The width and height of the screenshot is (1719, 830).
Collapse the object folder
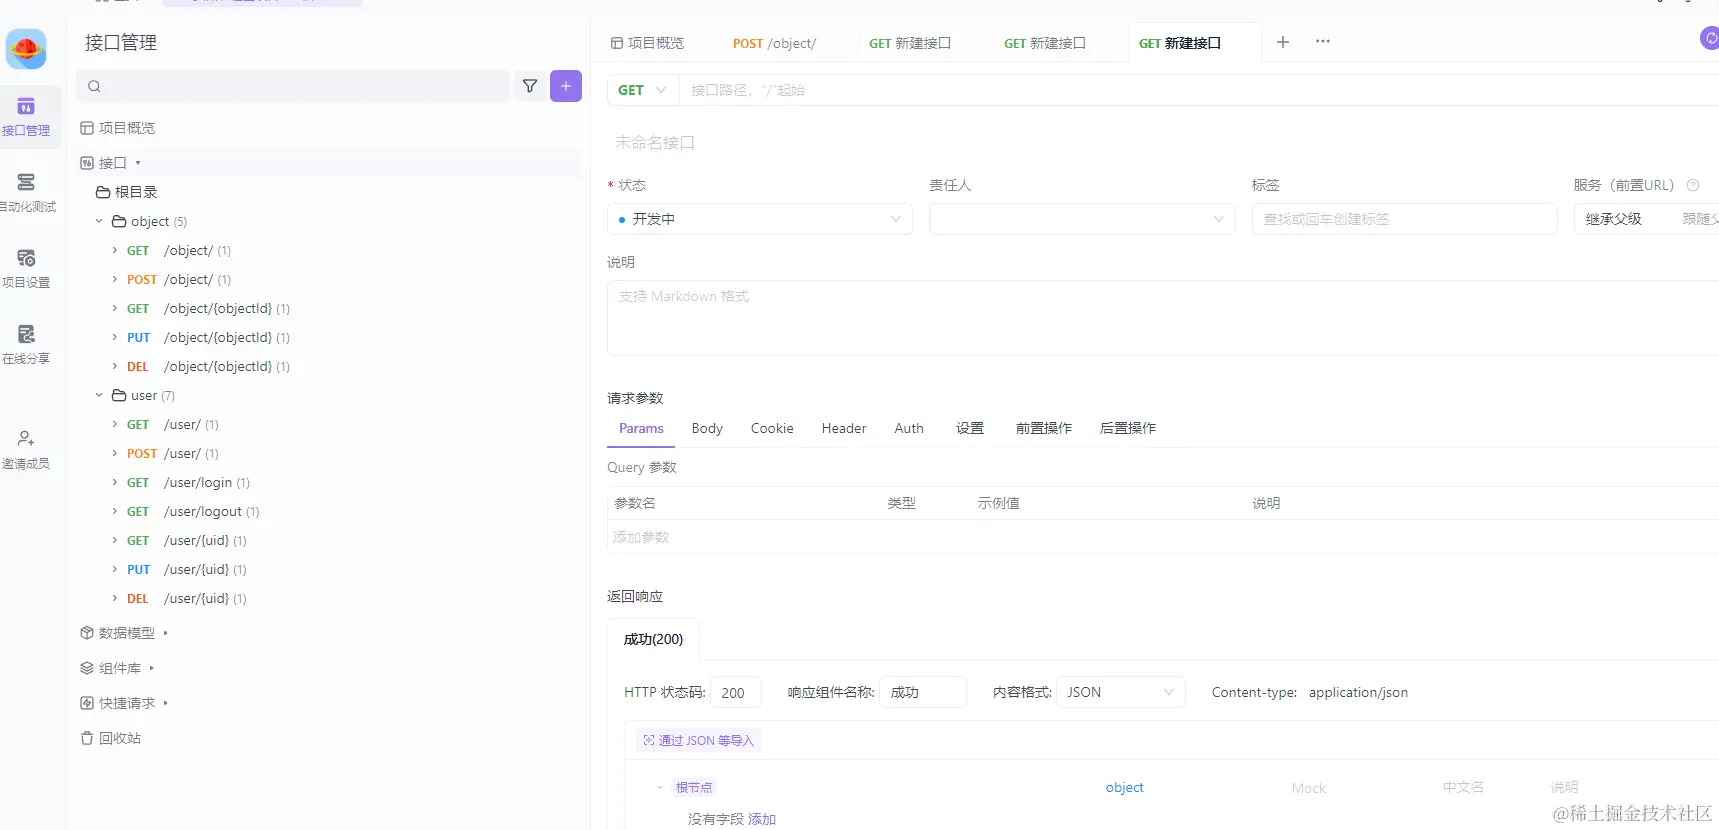click(x=99, y=221)
